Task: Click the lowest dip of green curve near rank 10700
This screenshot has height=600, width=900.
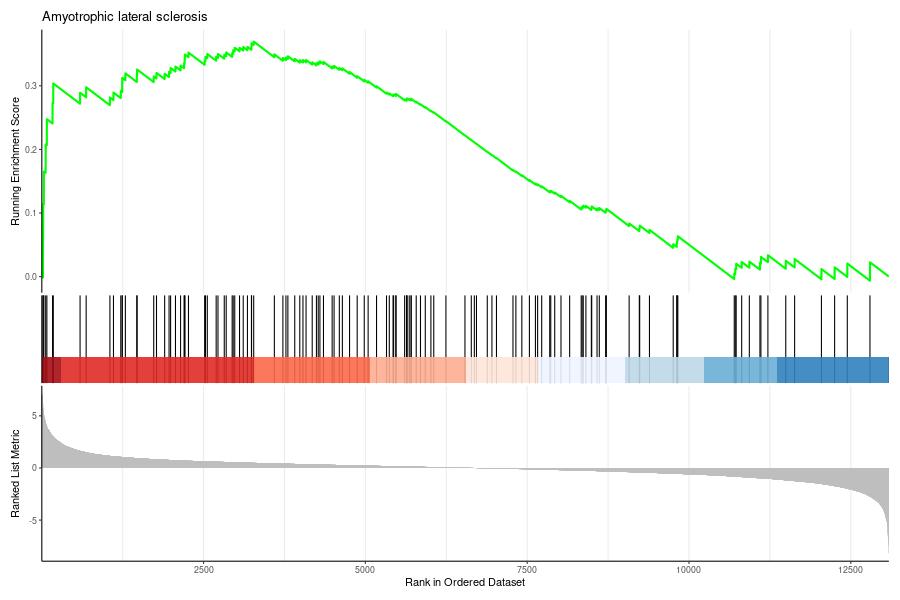Action: pyautogui.click(x=733, y=278)
